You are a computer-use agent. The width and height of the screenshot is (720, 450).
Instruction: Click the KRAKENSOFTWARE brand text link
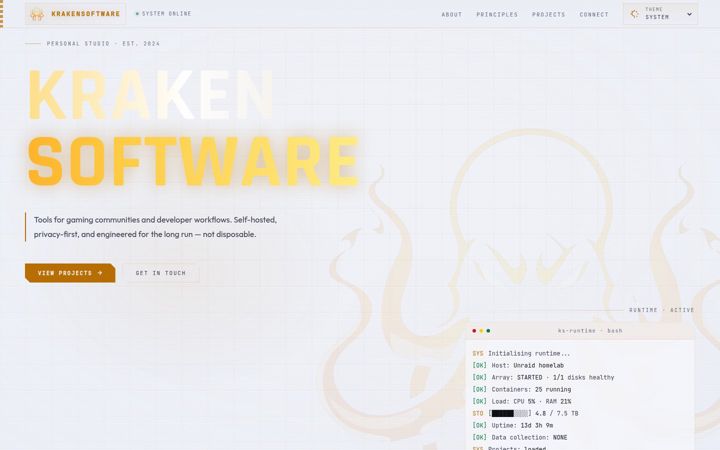coord(85,14)
